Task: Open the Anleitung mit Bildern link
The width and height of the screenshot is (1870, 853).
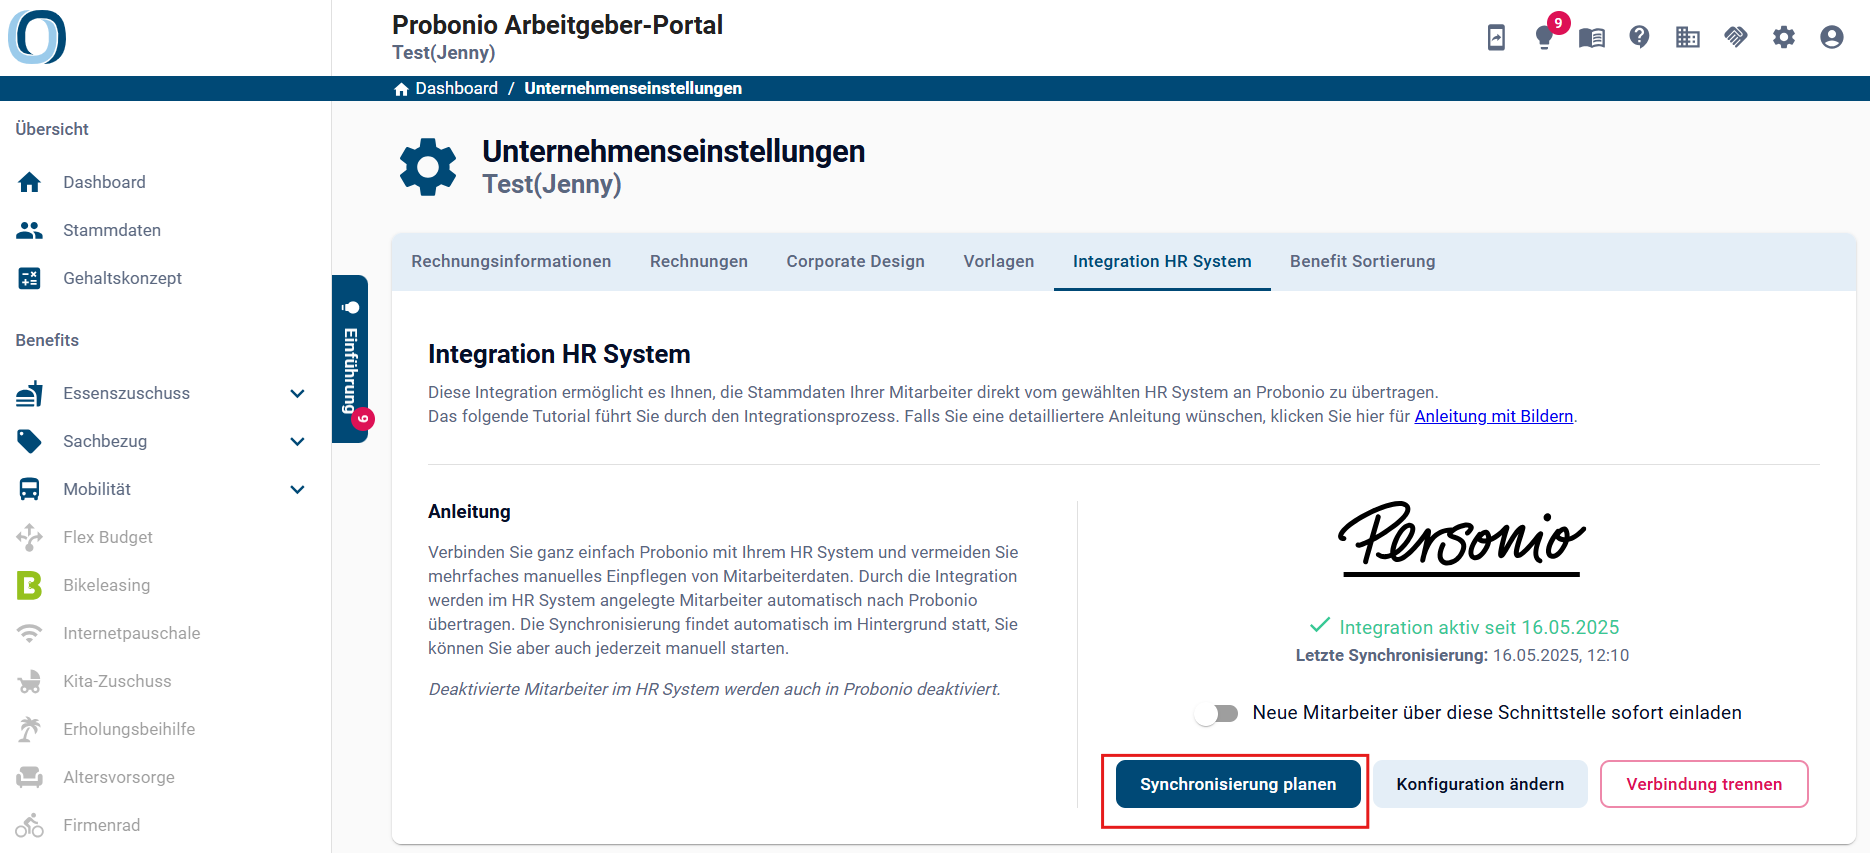Action: coord(1494,416)
